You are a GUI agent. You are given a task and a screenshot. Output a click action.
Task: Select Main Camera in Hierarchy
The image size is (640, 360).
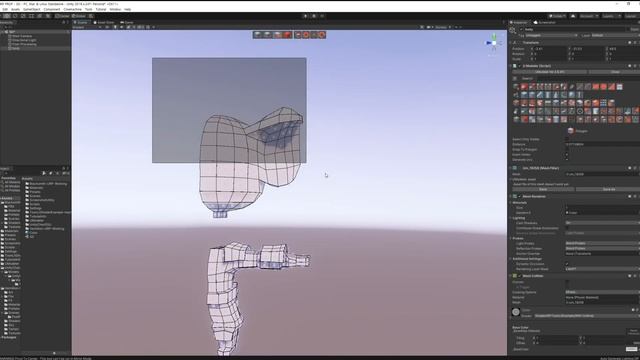(x=22, y=36)
